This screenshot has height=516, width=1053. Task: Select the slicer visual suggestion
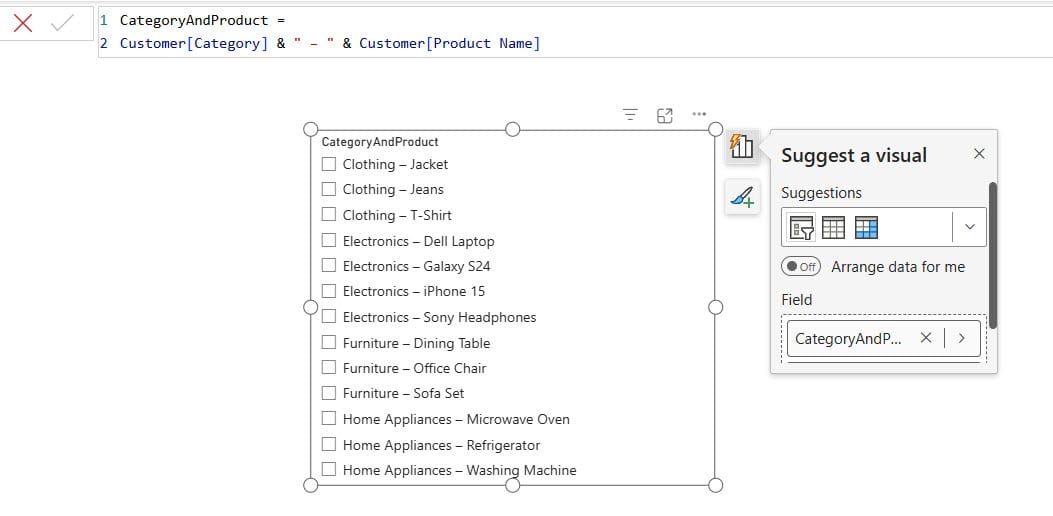[x=802, y=228]
